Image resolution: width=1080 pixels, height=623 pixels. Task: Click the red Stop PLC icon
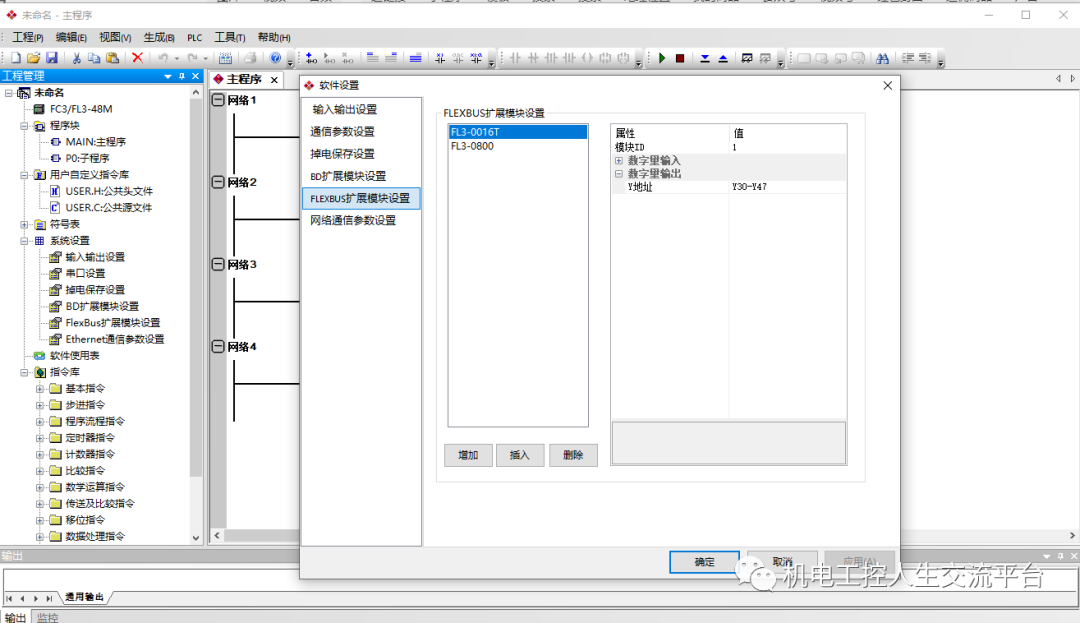680,59
